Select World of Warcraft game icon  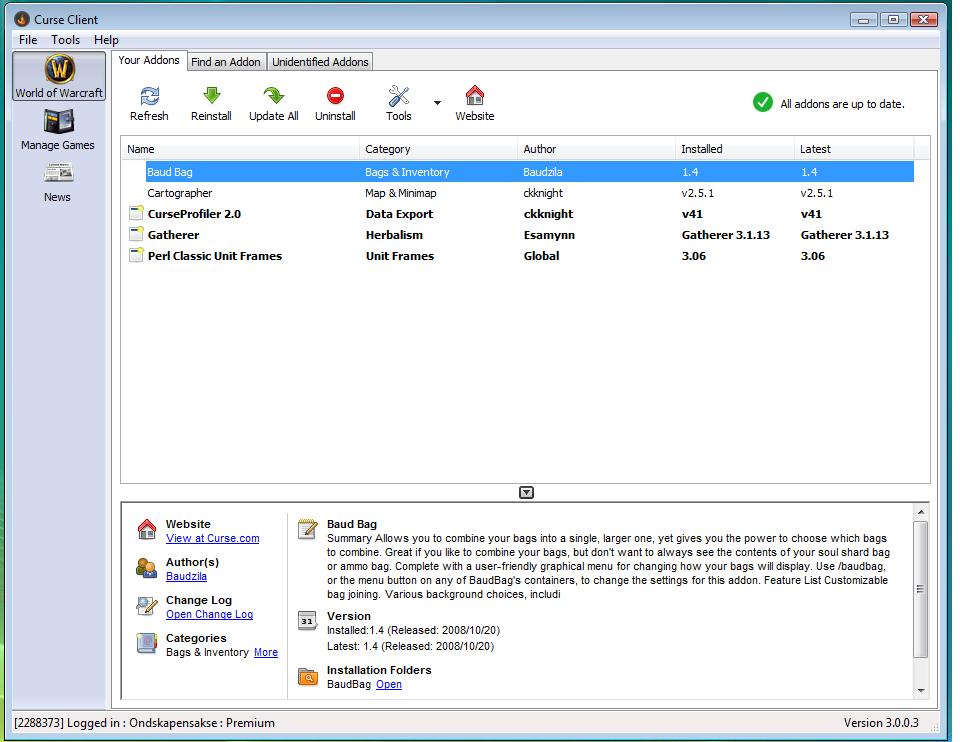(59, 76)
